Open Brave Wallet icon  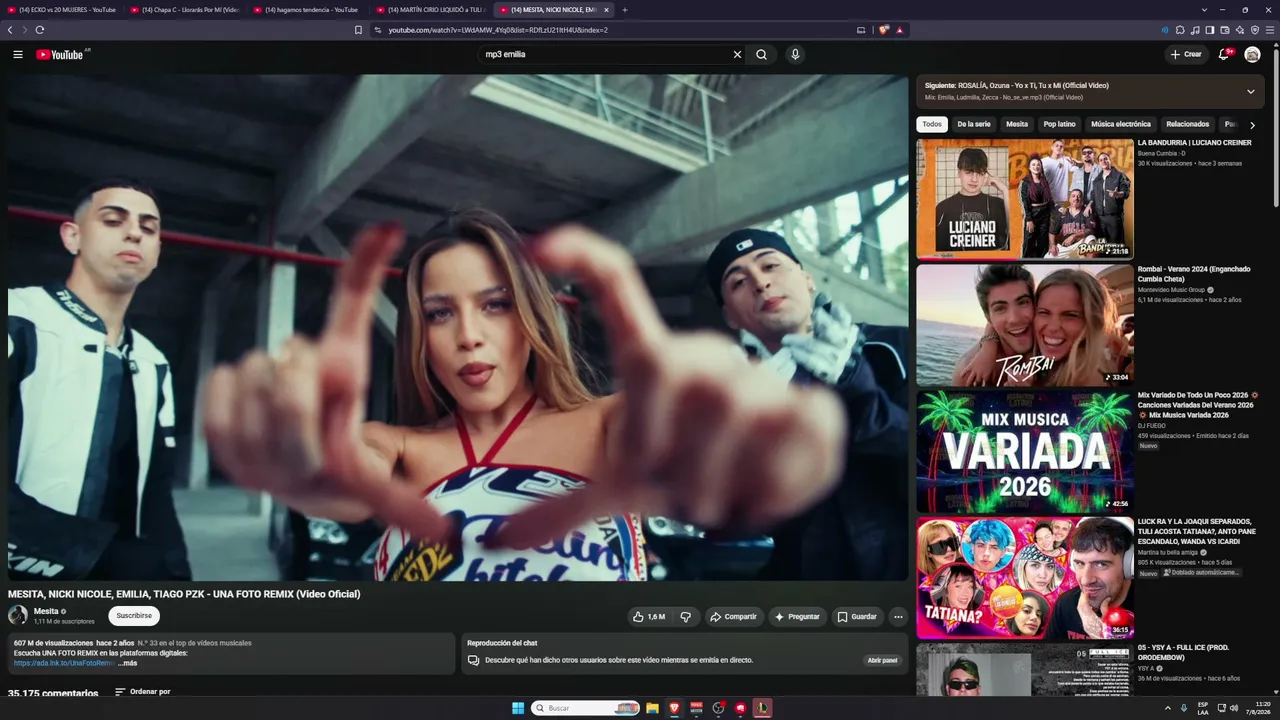pyautogui.click(x=1225, y=30)
